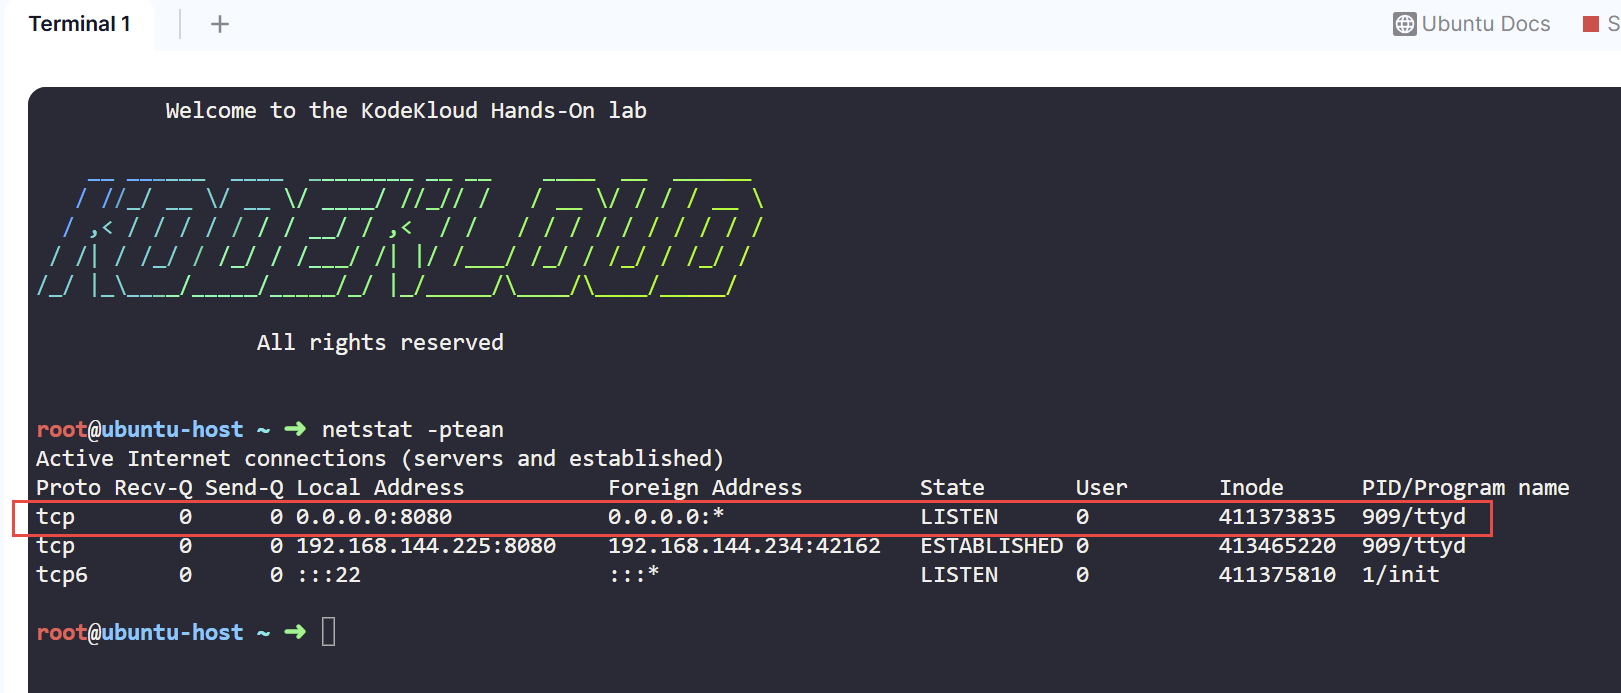Click the 'Send-Q' column header
The image size is (1621, 693).
244,487
